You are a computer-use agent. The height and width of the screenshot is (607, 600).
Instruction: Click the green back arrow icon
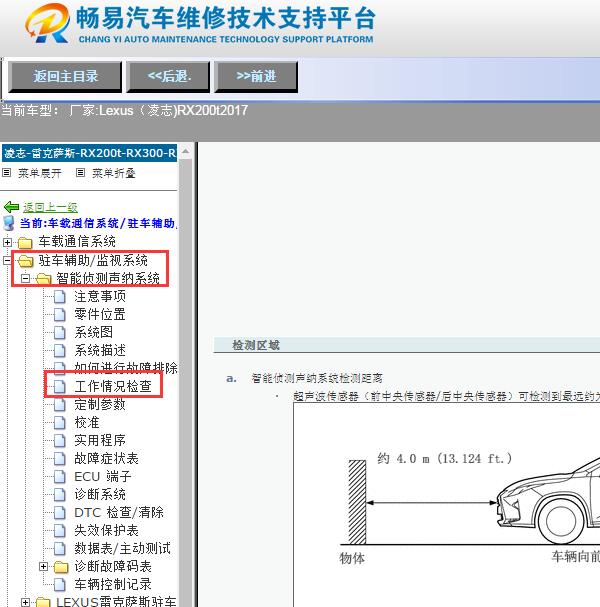tap(12, 207)
